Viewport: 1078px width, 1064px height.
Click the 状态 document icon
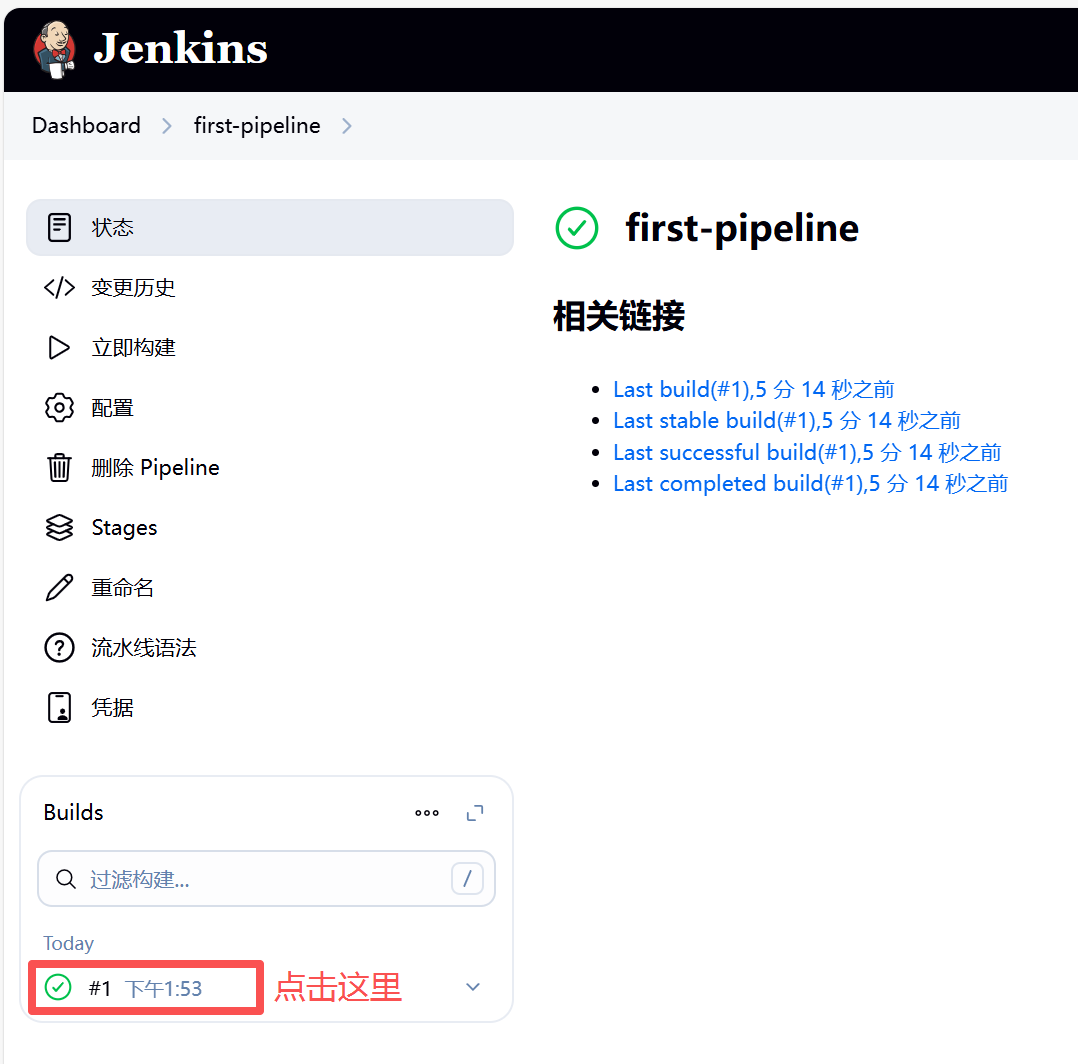point(59,228)
